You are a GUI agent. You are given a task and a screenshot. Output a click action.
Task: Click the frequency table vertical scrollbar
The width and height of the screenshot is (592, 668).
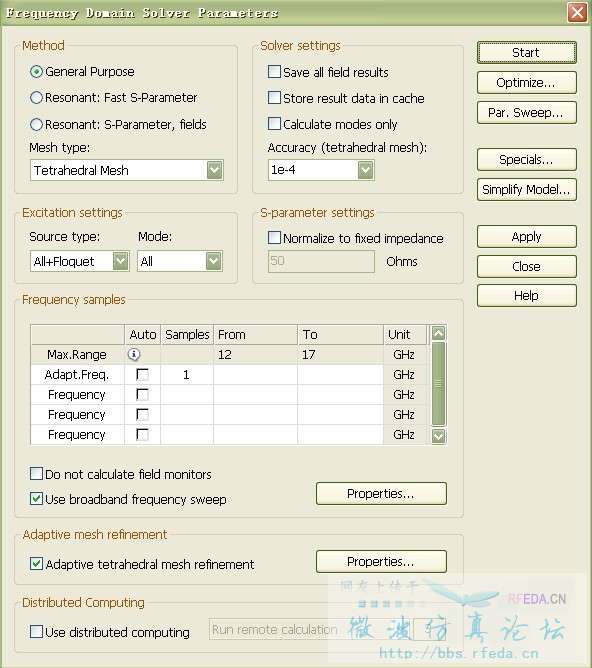tap(438, 384)
